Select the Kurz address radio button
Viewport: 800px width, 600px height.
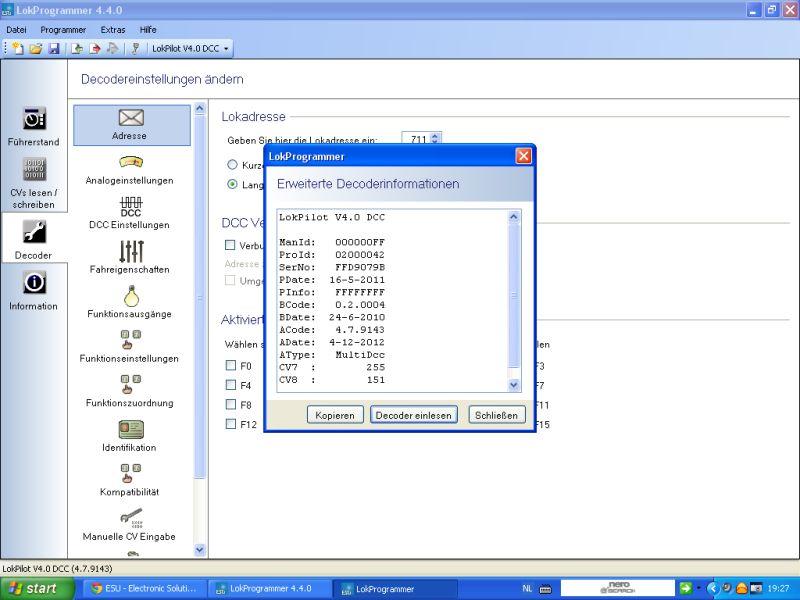coord(233,165)
